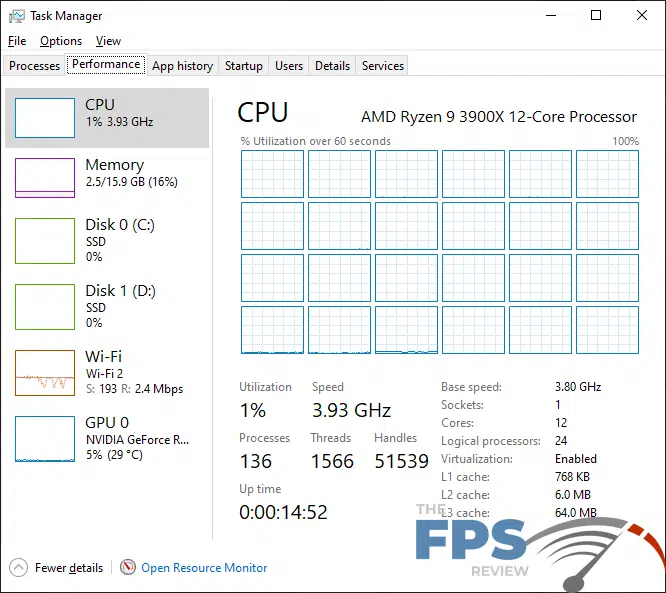This screenshot has width=666, height=593.
Task: Open Resource Monitor link
Action: (x=204, y=568)
